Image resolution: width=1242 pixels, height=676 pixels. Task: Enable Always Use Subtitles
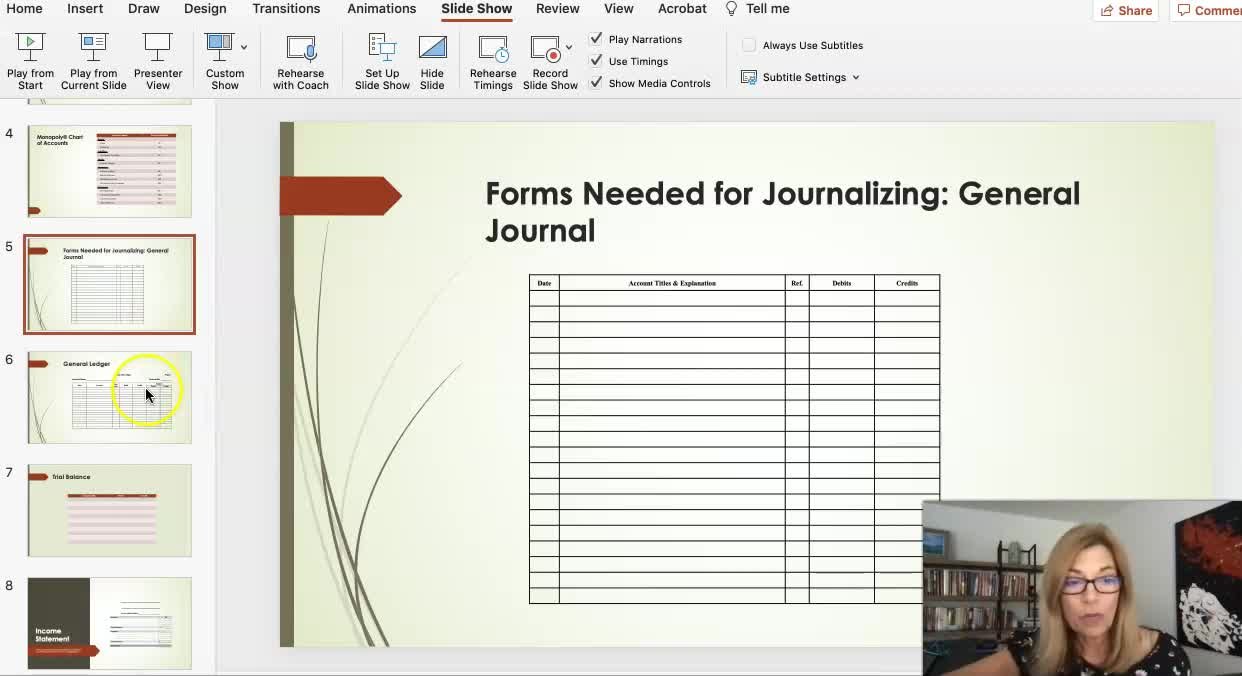point(749,45)
